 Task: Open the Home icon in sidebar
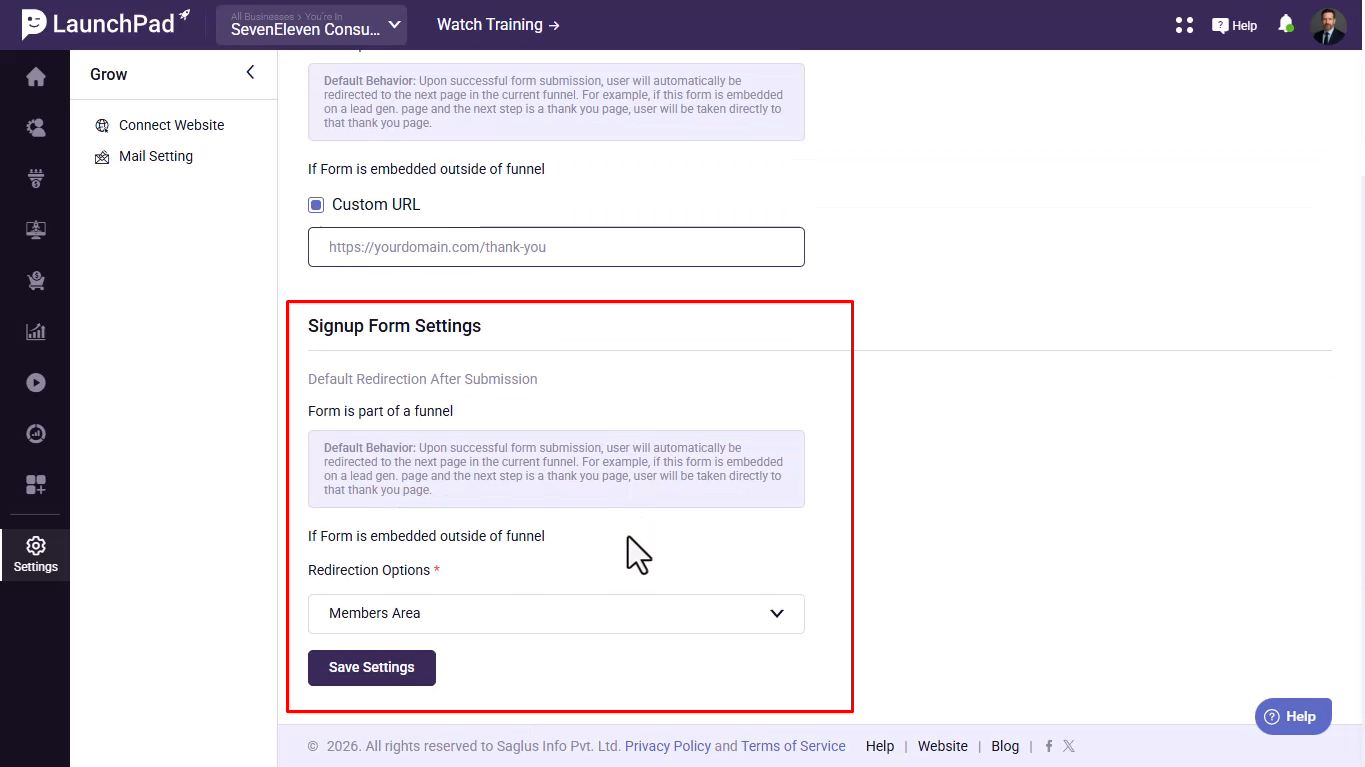click(36, 77)
